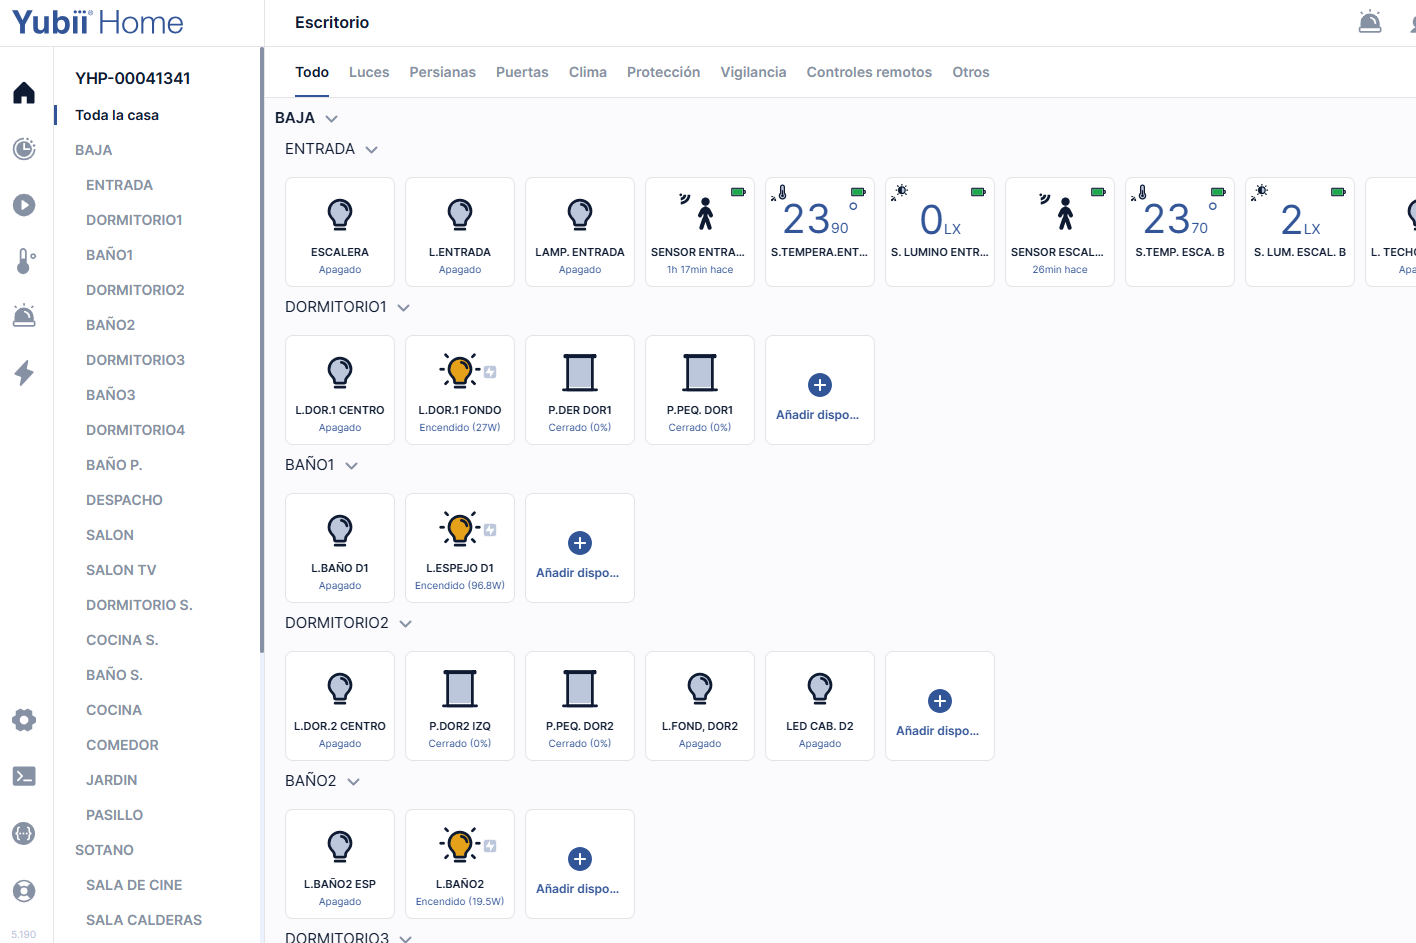This screenshot has height=943, width=1416.
Task: Select SALON TV in room list
Action: pos(121,570)
